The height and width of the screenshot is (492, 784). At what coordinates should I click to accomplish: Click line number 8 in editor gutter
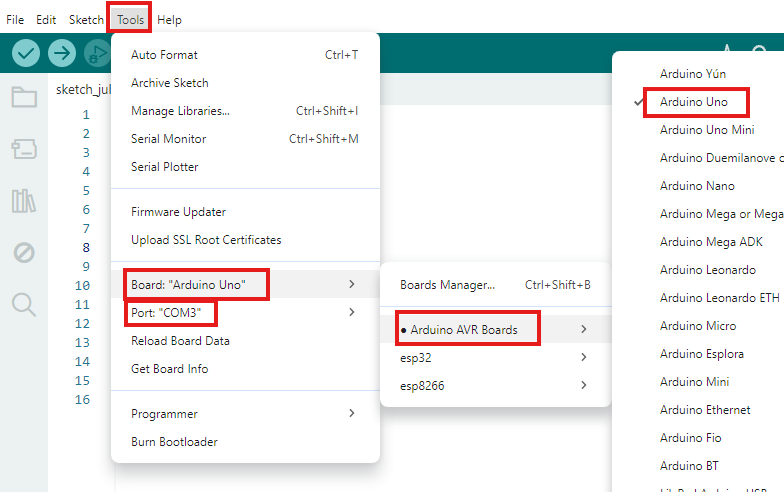tap(86, 248)
